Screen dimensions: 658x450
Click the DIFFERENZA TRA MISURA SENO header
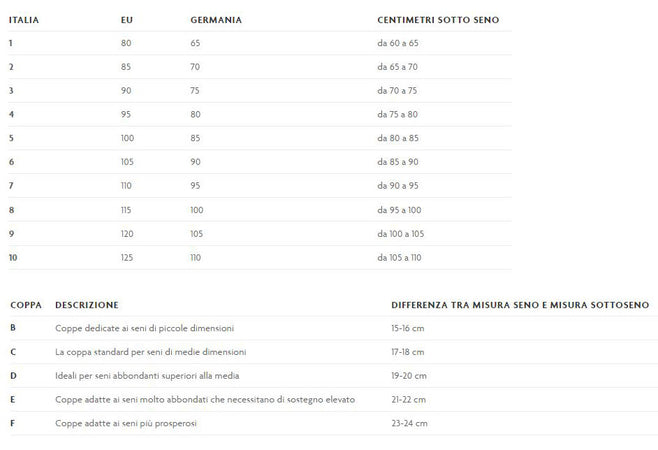coord(520,305)
